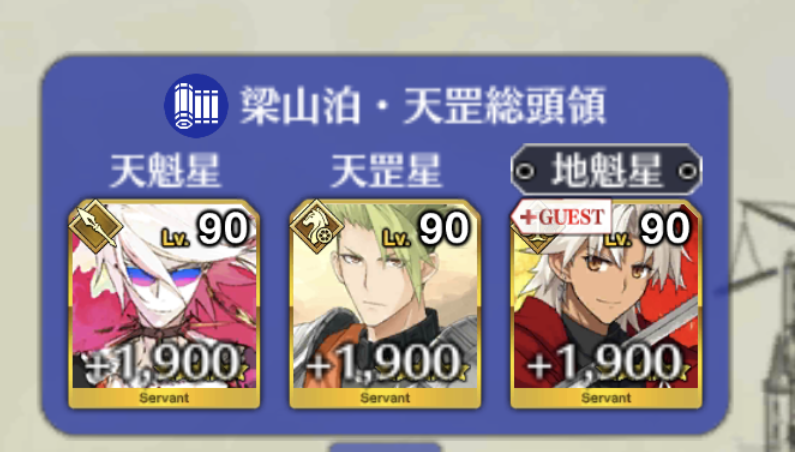Click the gold Servant label under Lancer card
The image size is (795, 452).
pos(164,398)
